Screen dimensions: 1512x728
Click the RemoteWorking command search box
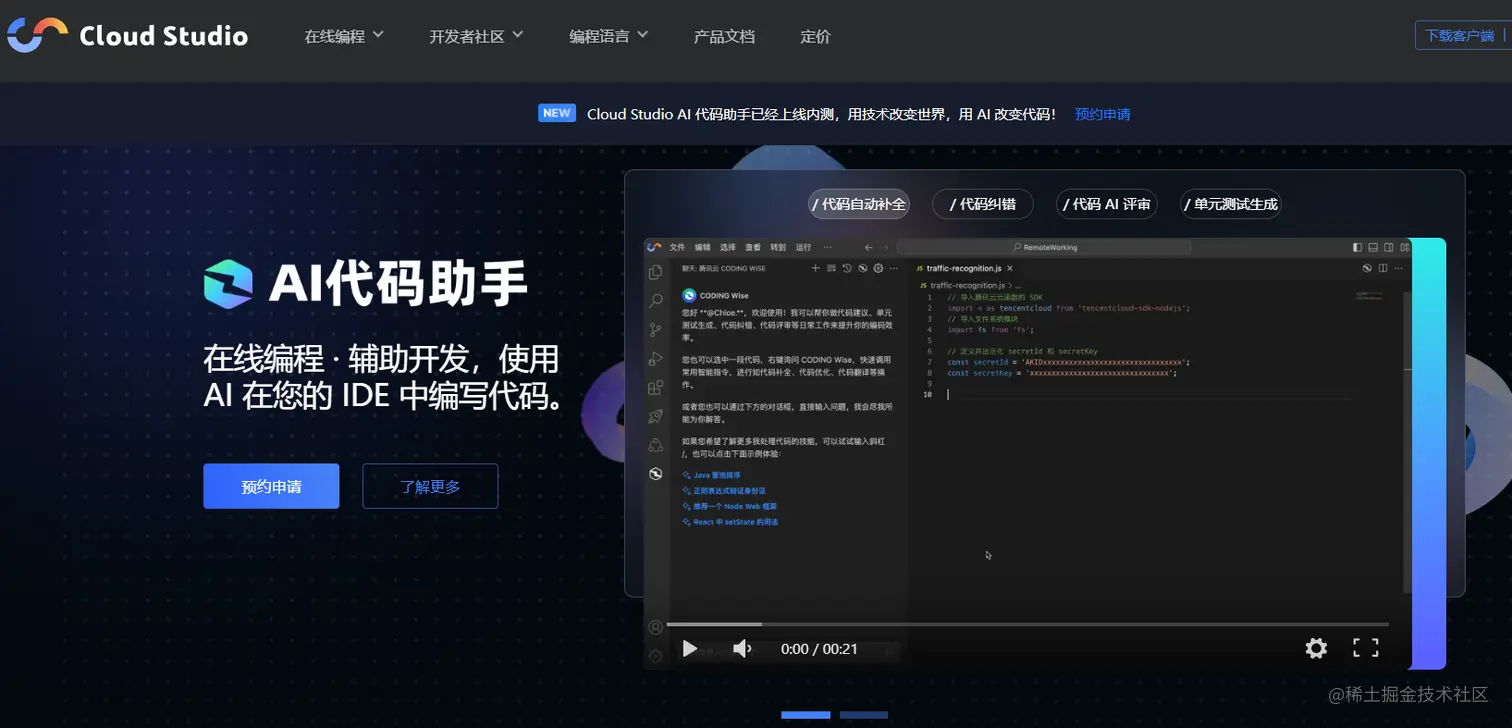tap(1044, 247)
